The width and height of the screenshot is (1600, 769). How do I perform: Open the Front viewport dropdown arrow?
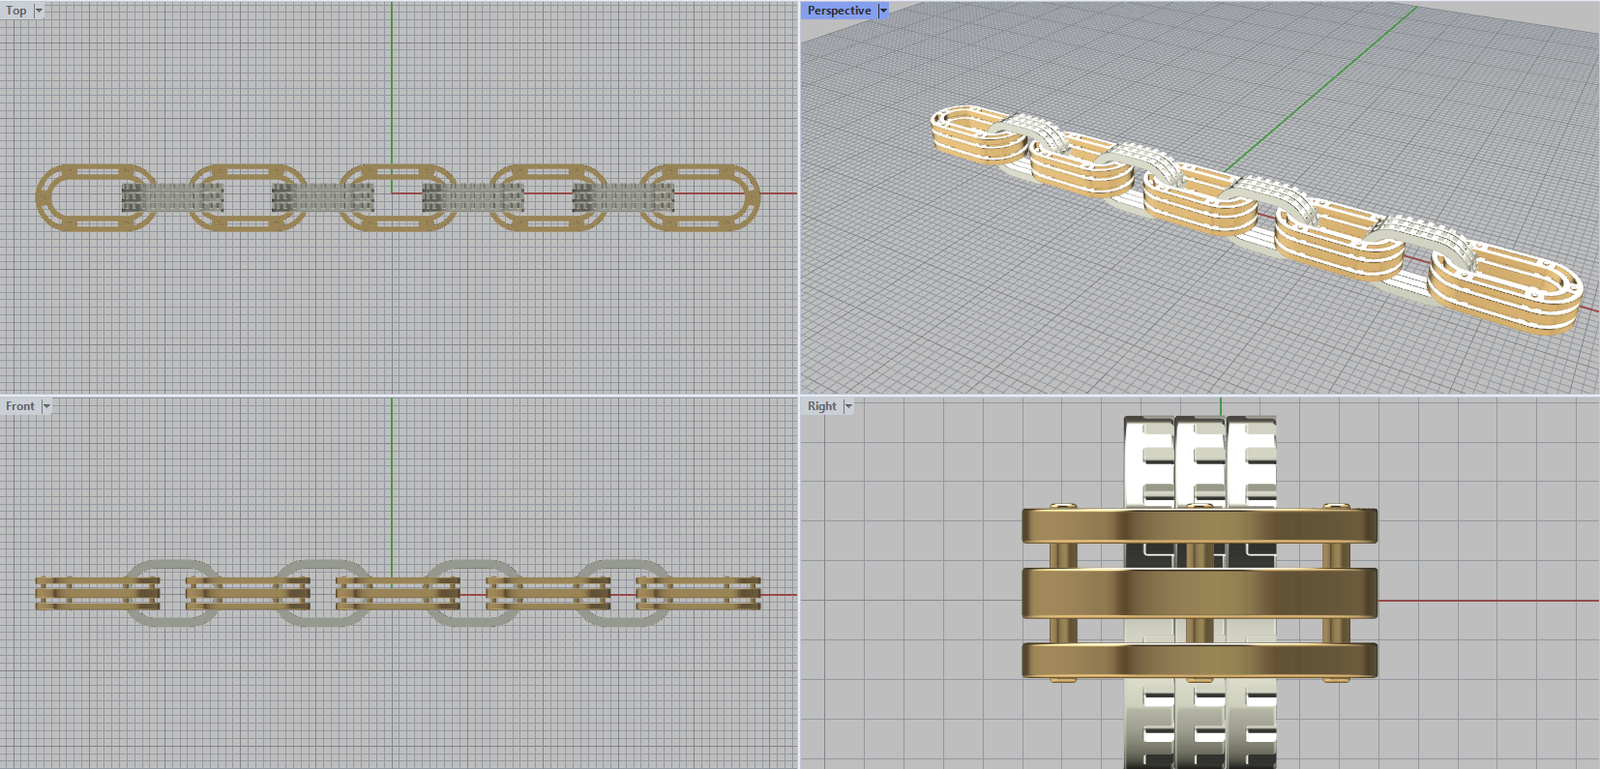coord(46,406)
